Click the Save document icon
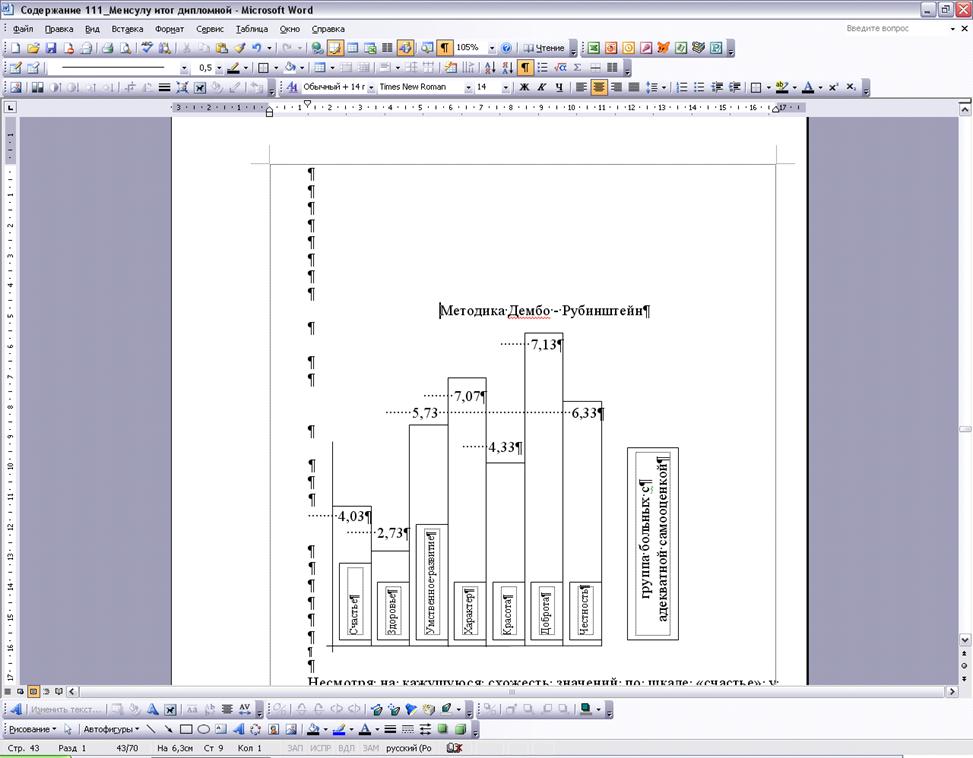The width and height of the screenshot is (973, 758). [51, 48]
